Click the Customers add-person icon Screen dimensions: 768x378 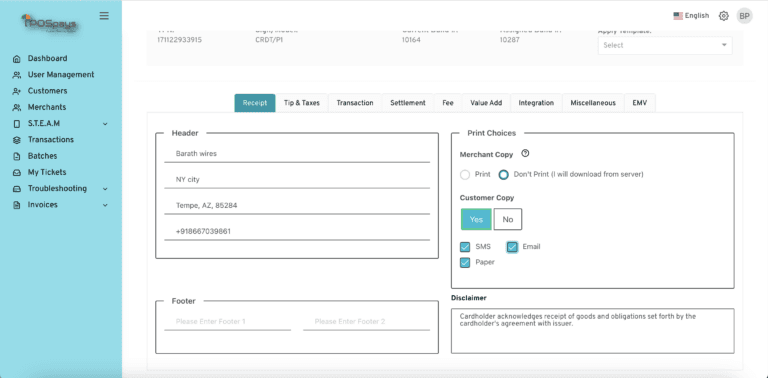tap(17, 91)
